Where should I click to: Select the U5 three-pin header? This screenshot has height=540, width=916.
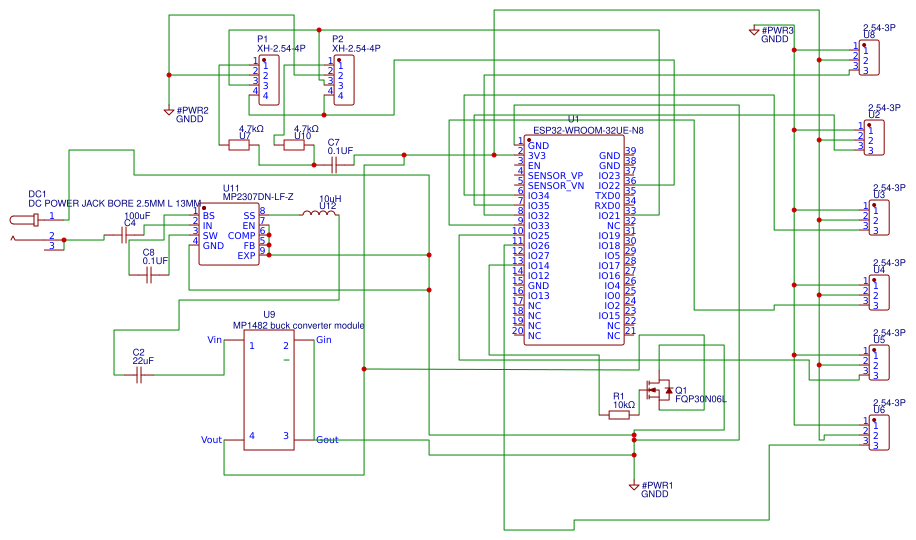click(x=879, y=362)
